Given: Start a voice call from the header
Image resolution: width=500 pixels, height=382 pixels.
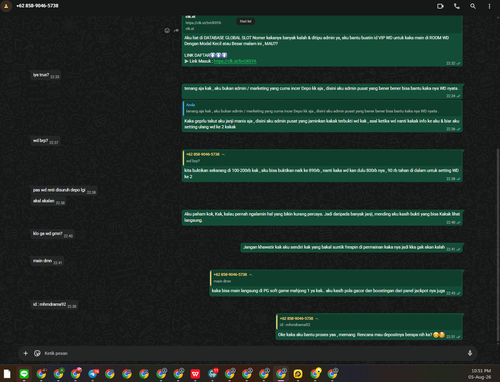Looking at the screenshot, I should pos(457,6).
